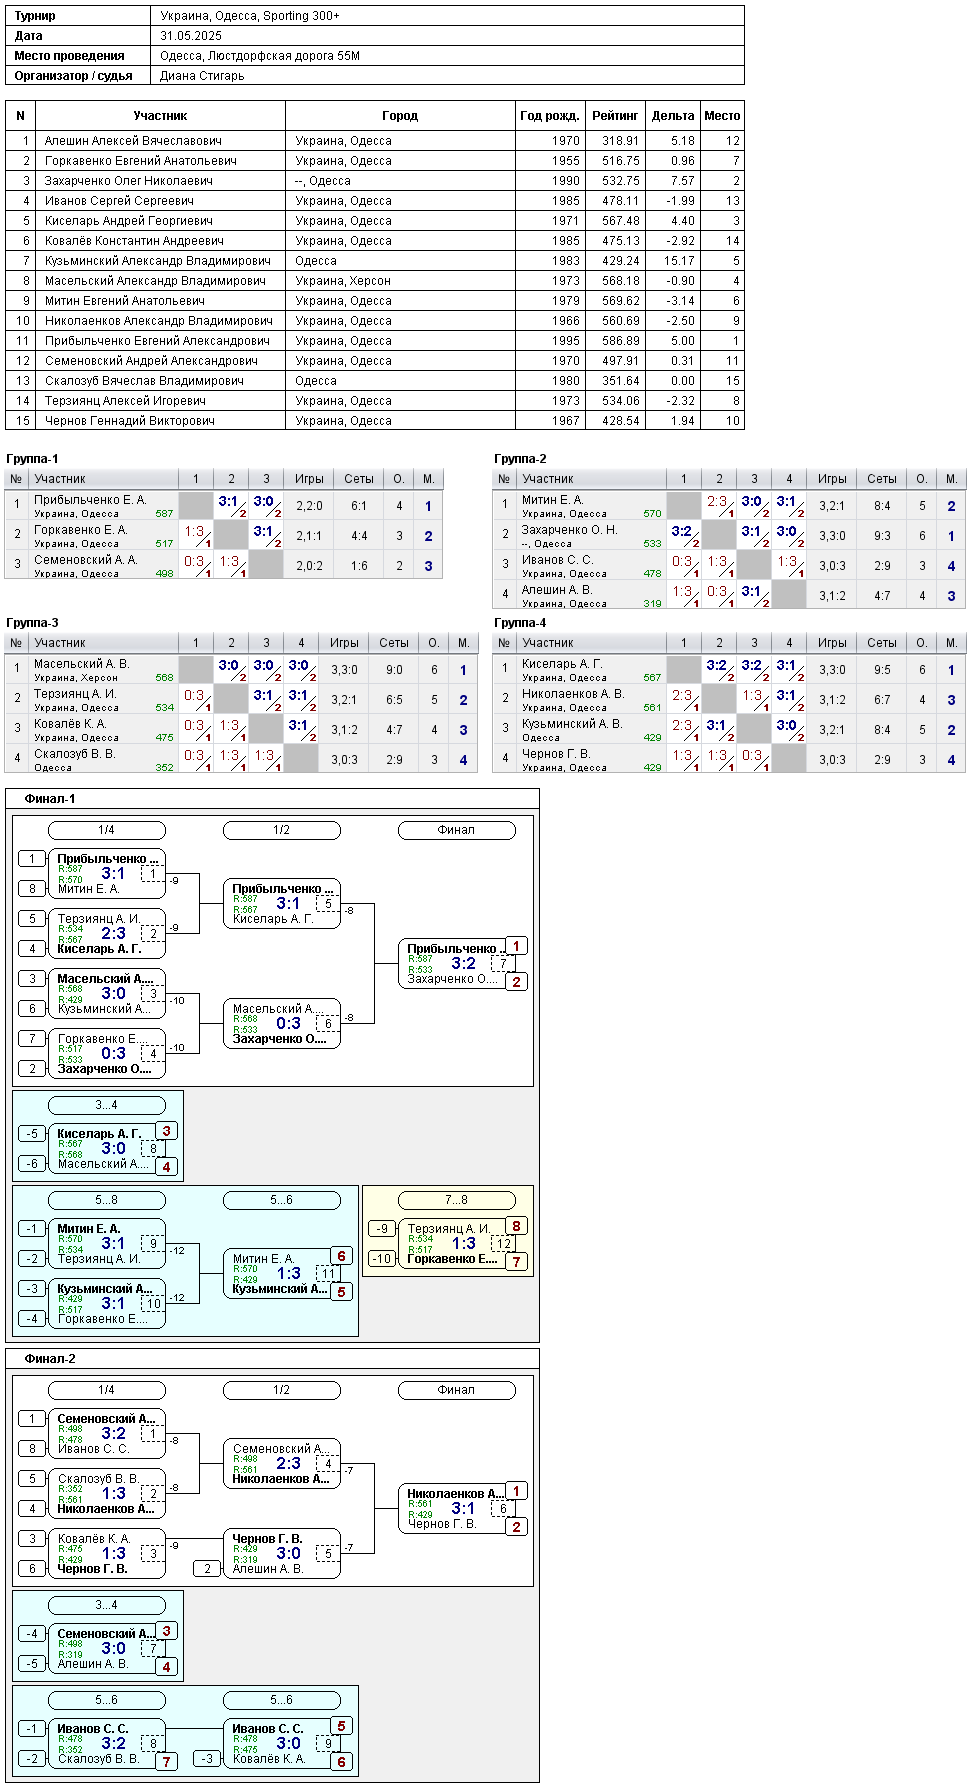Select the date value 31.05.2025
The image size is (976, 1788).
point(191,36)
